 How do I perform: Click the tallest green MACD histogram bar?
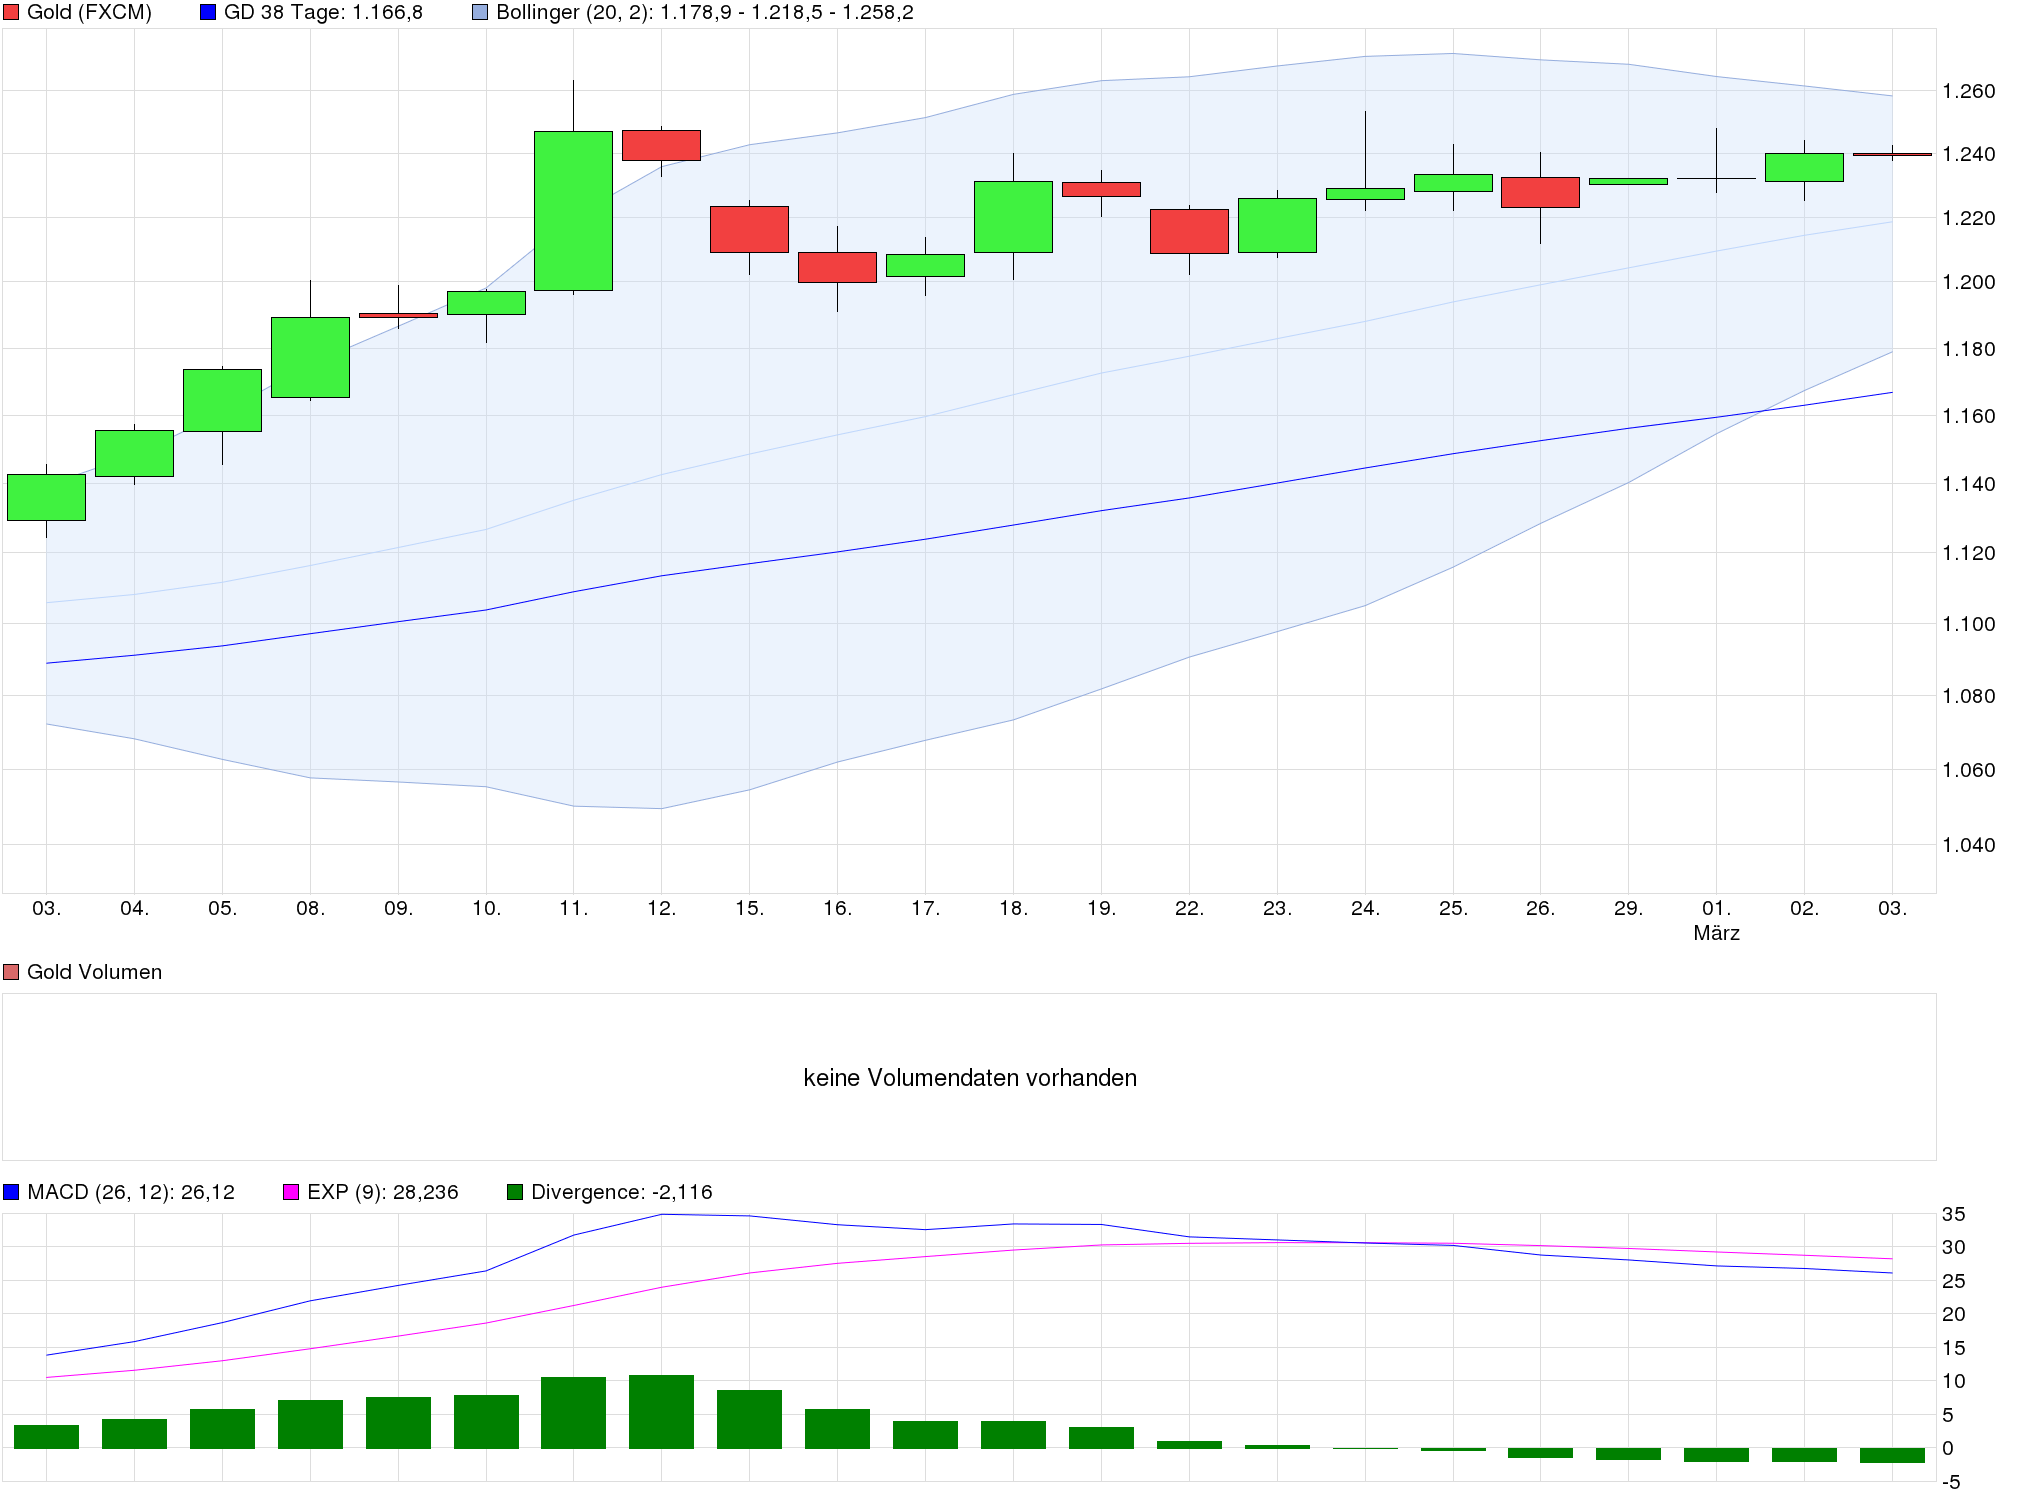[x=661, y=1411]
